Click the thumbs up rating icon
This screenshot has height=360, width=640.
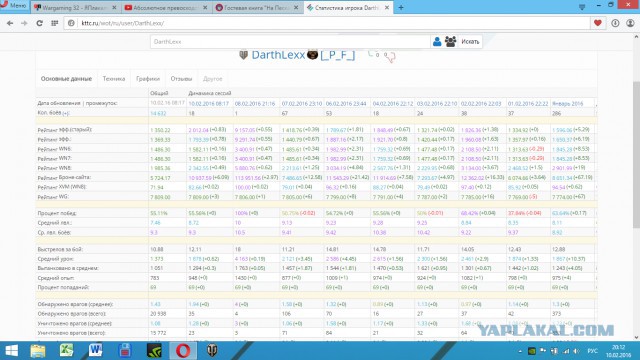(371, 53)
